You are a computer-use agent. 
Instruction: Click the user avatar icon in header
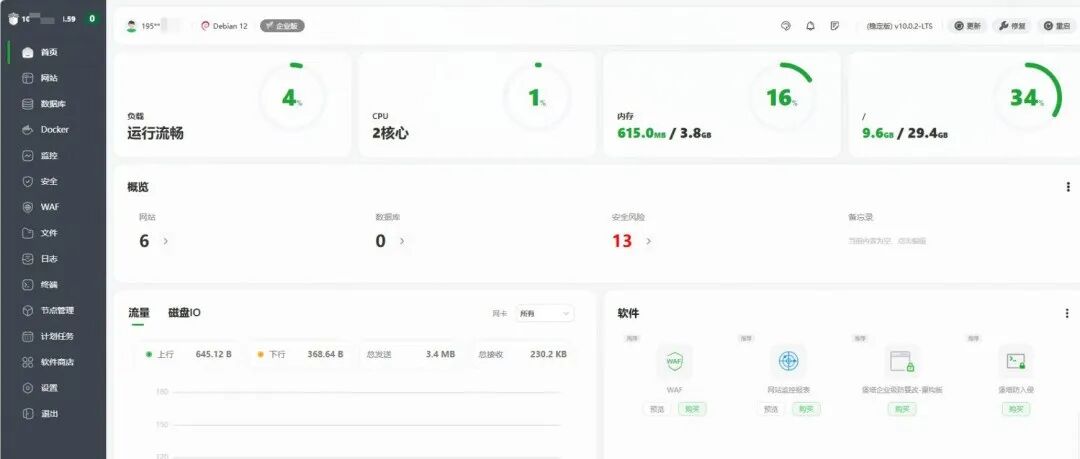(x=132, y=26)
